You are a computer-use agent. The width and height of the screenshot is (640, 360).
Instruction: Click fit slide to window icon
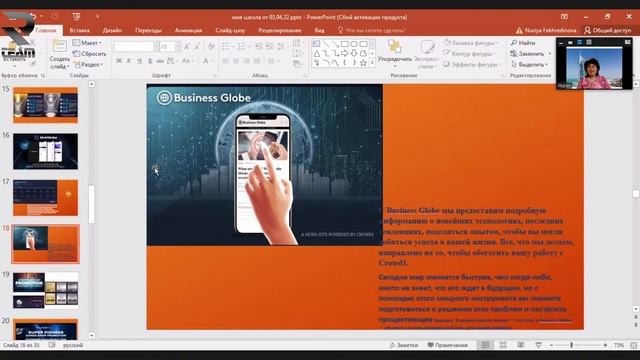point(633,345)
